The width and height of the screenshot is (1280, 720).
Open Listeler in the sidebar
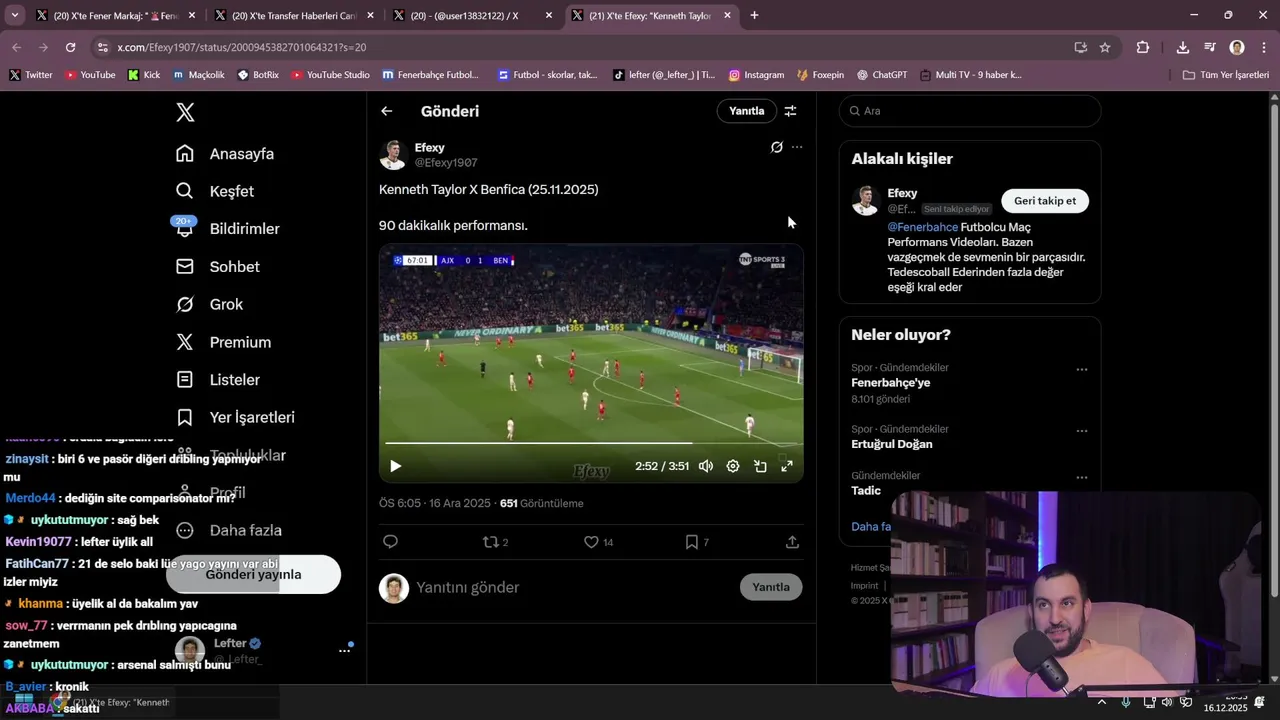point(218,380)
